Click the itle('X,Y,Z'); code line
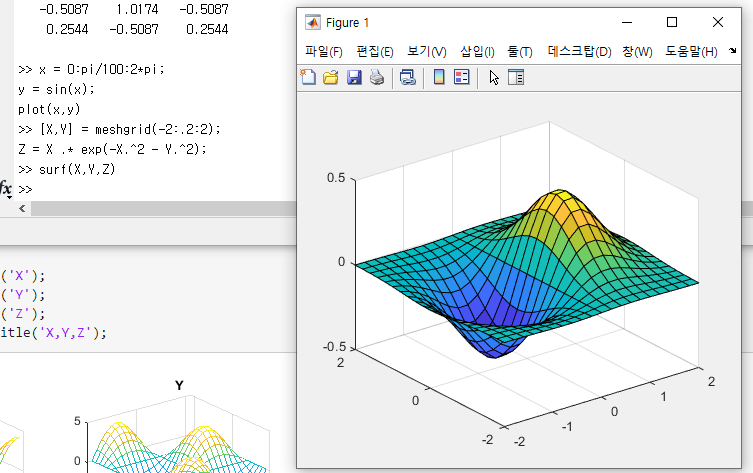The image size is (753, 473). coord(53,332)
